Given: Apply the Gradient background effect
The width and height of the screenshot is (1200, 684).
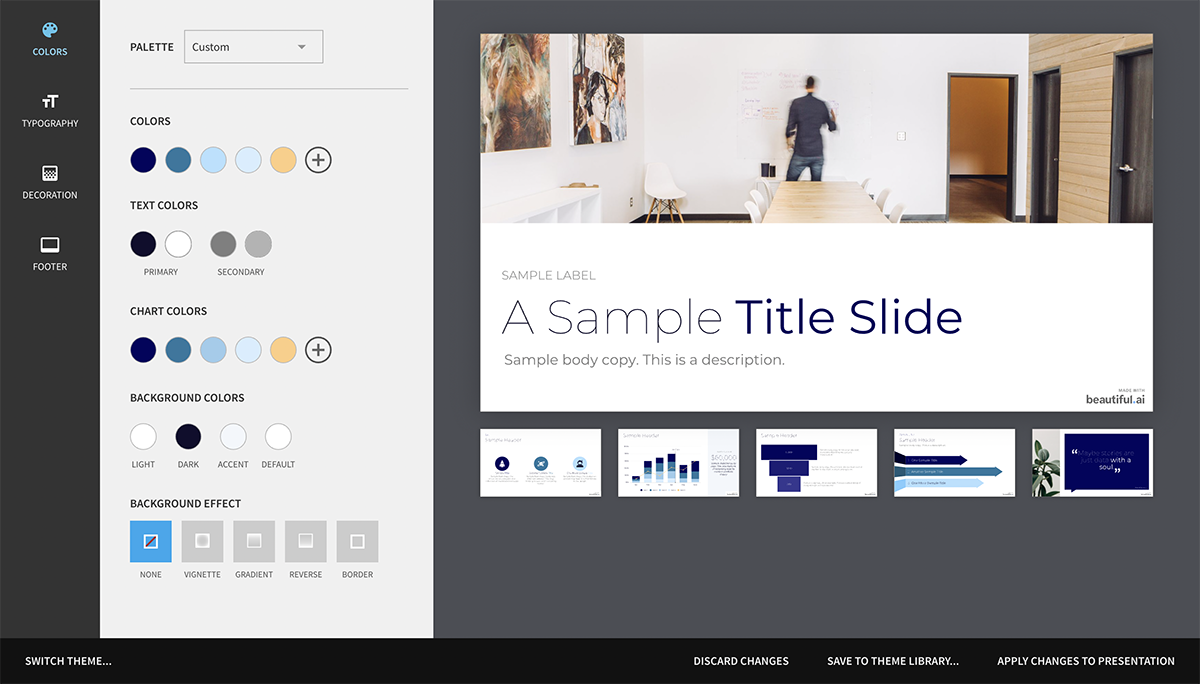Looking at the screenshot, I should coord(254,541).
